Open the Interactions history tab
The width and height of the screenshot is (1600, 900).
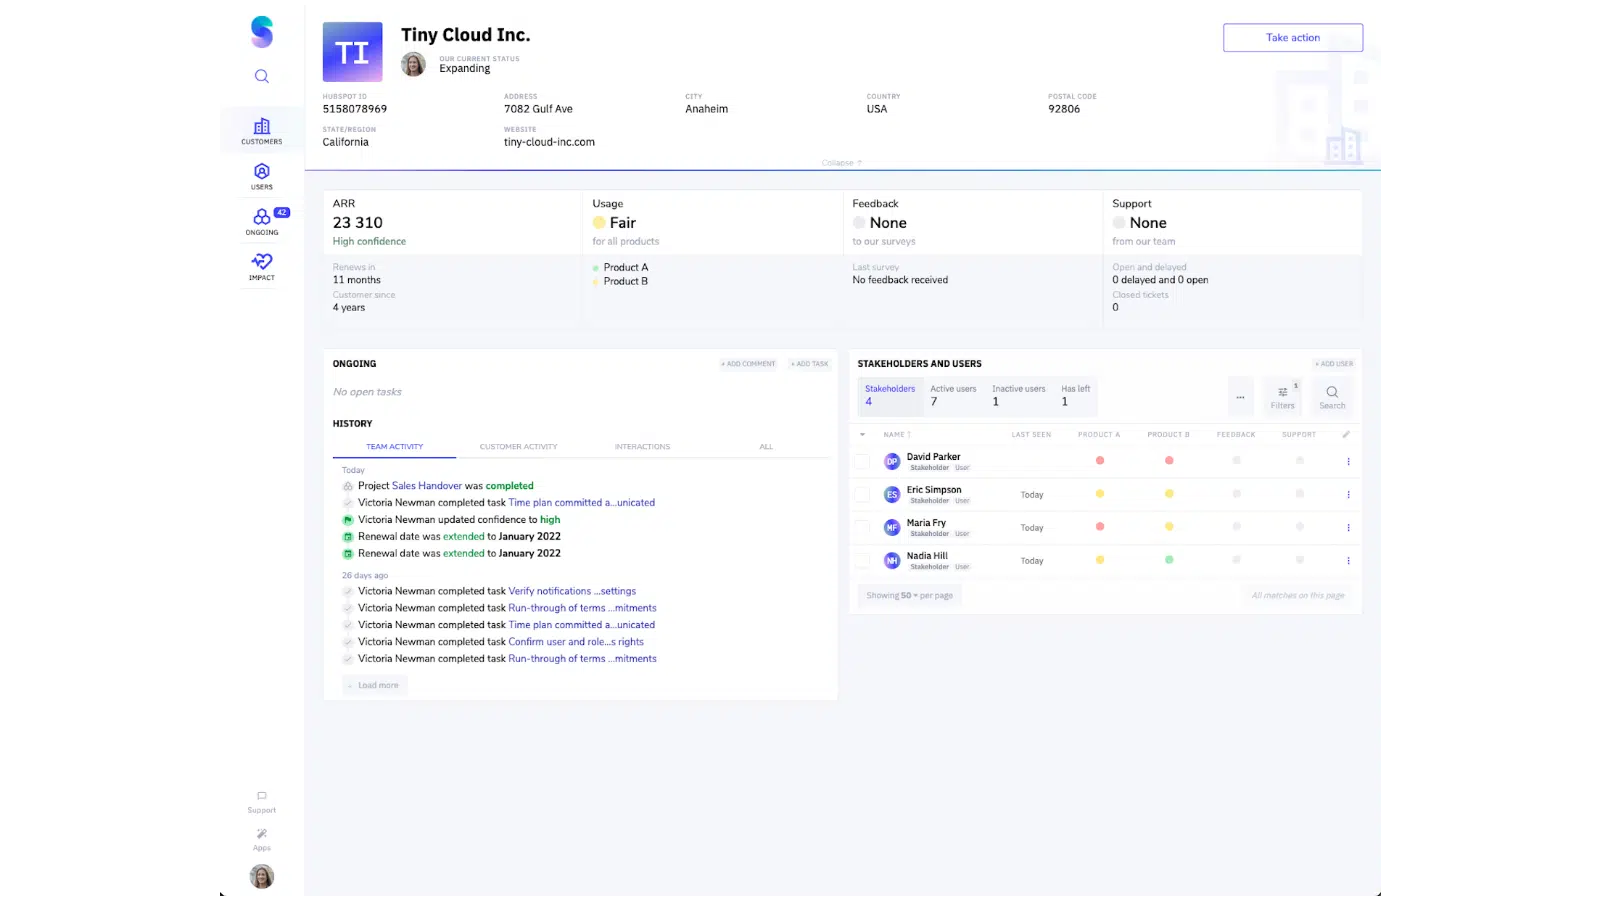coord(642,446)
